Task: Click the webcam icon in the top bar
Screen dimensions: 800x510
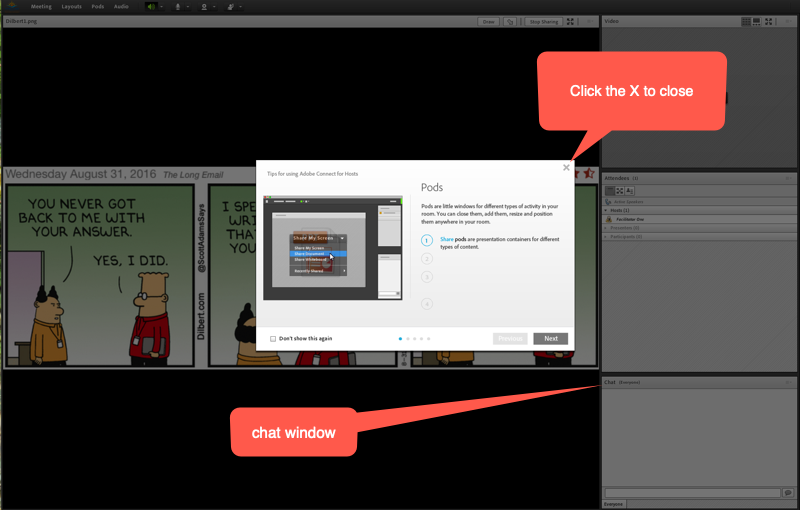Action: (x=203, y=6)
